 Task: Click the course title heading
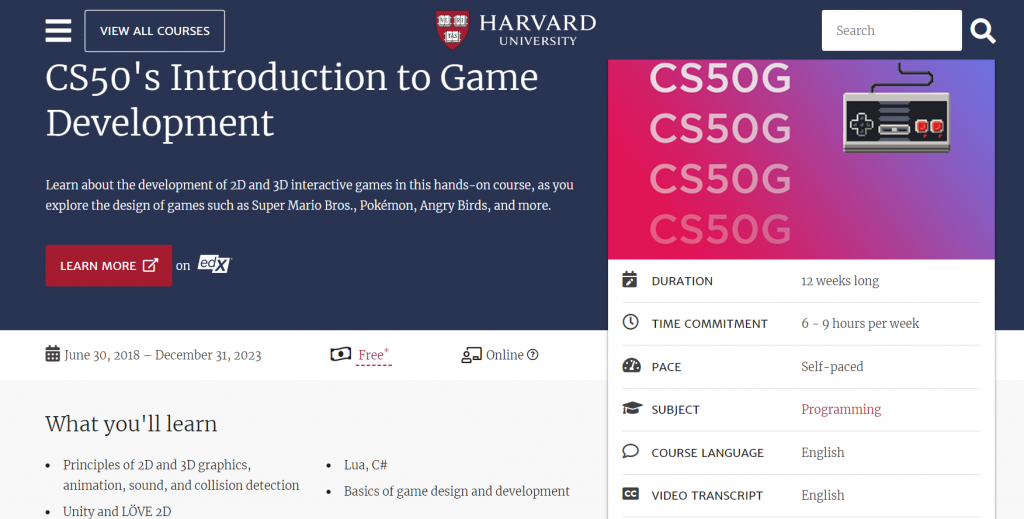click(x=291, y=100)
